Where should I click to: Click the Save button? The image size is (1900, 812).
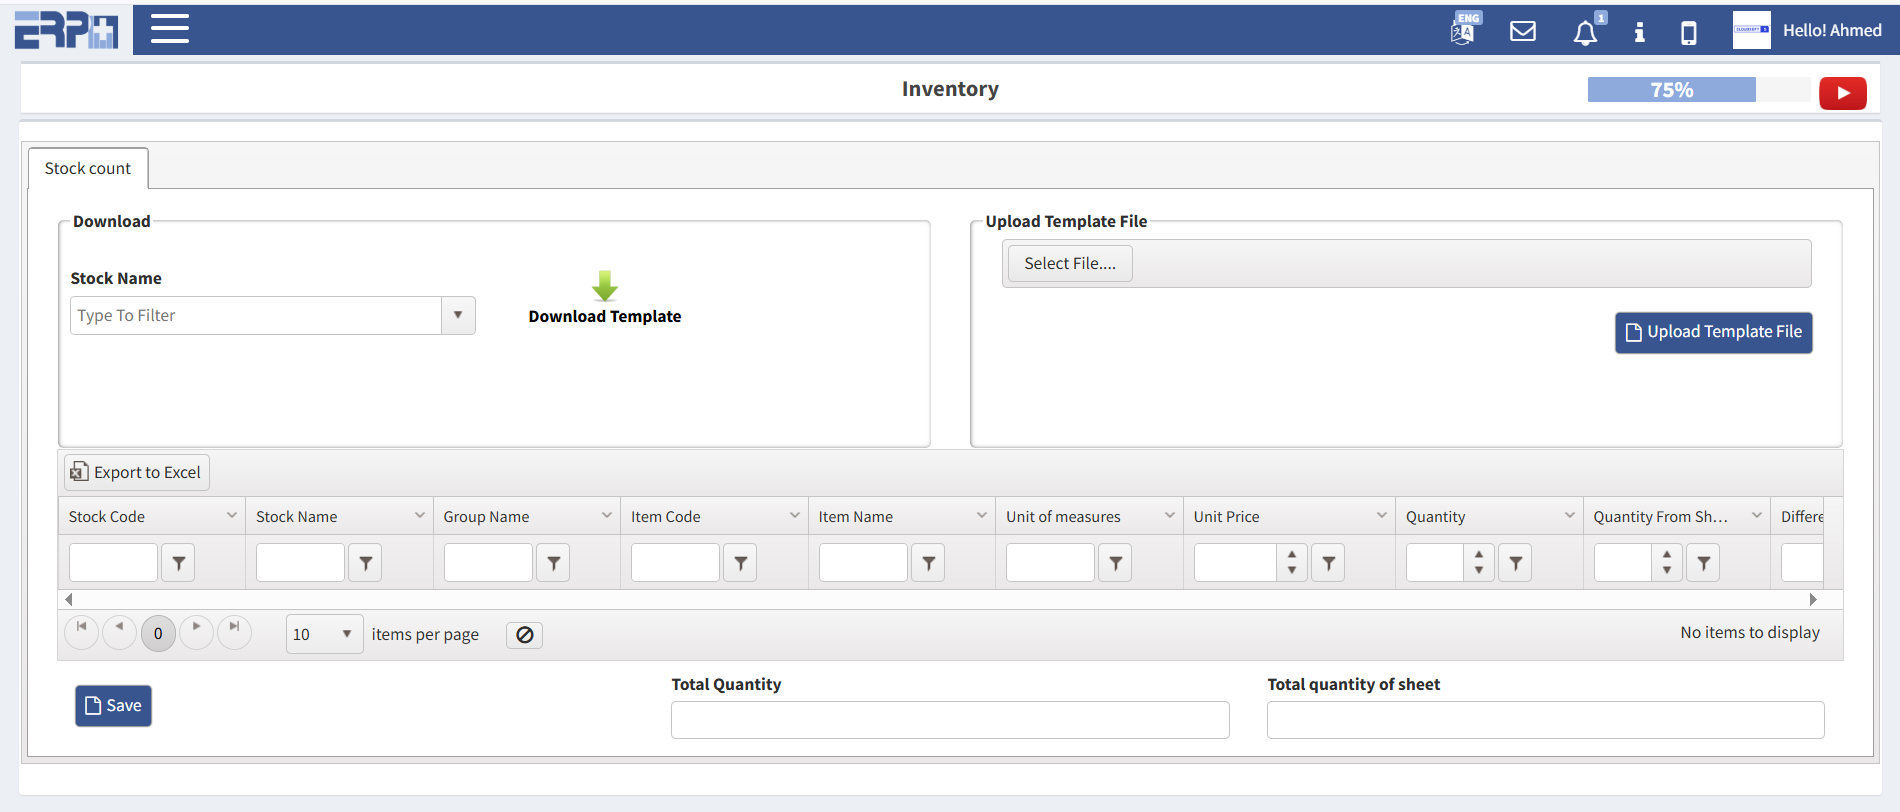[113, 706]
